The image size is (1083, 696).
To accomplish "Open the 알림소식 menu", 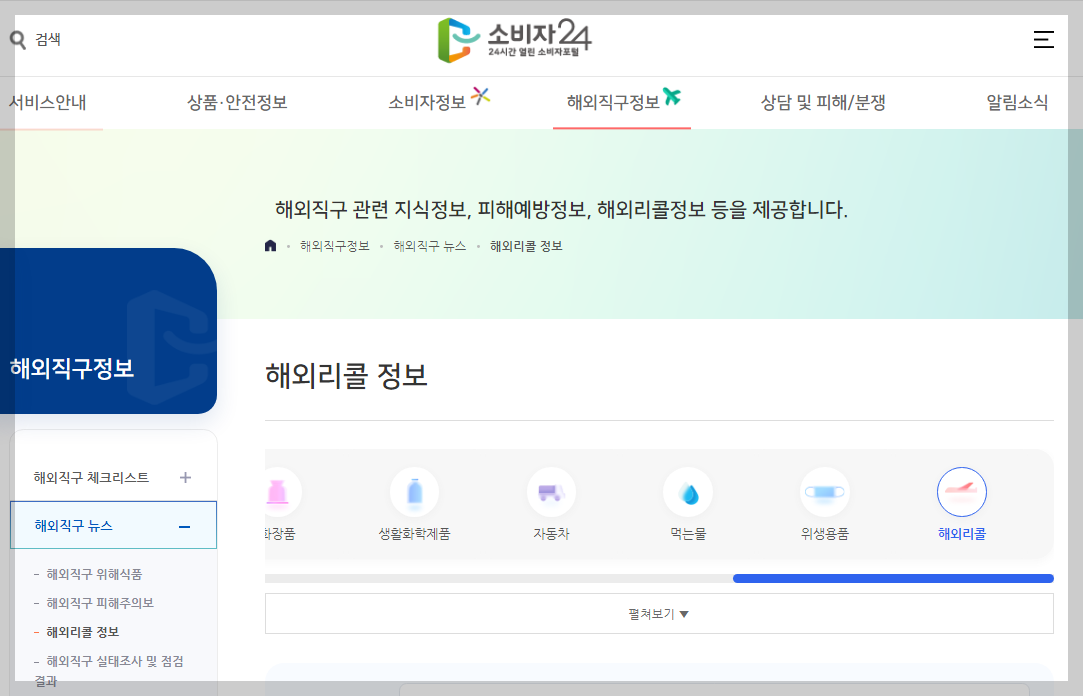I will [x=1017, y=103].
